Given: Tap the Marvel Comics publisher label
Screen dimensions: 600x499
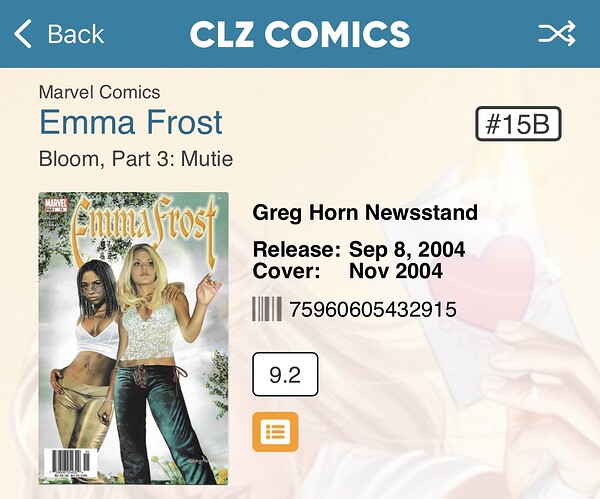Looking at the screenshot, I should [x=99, y=92].
